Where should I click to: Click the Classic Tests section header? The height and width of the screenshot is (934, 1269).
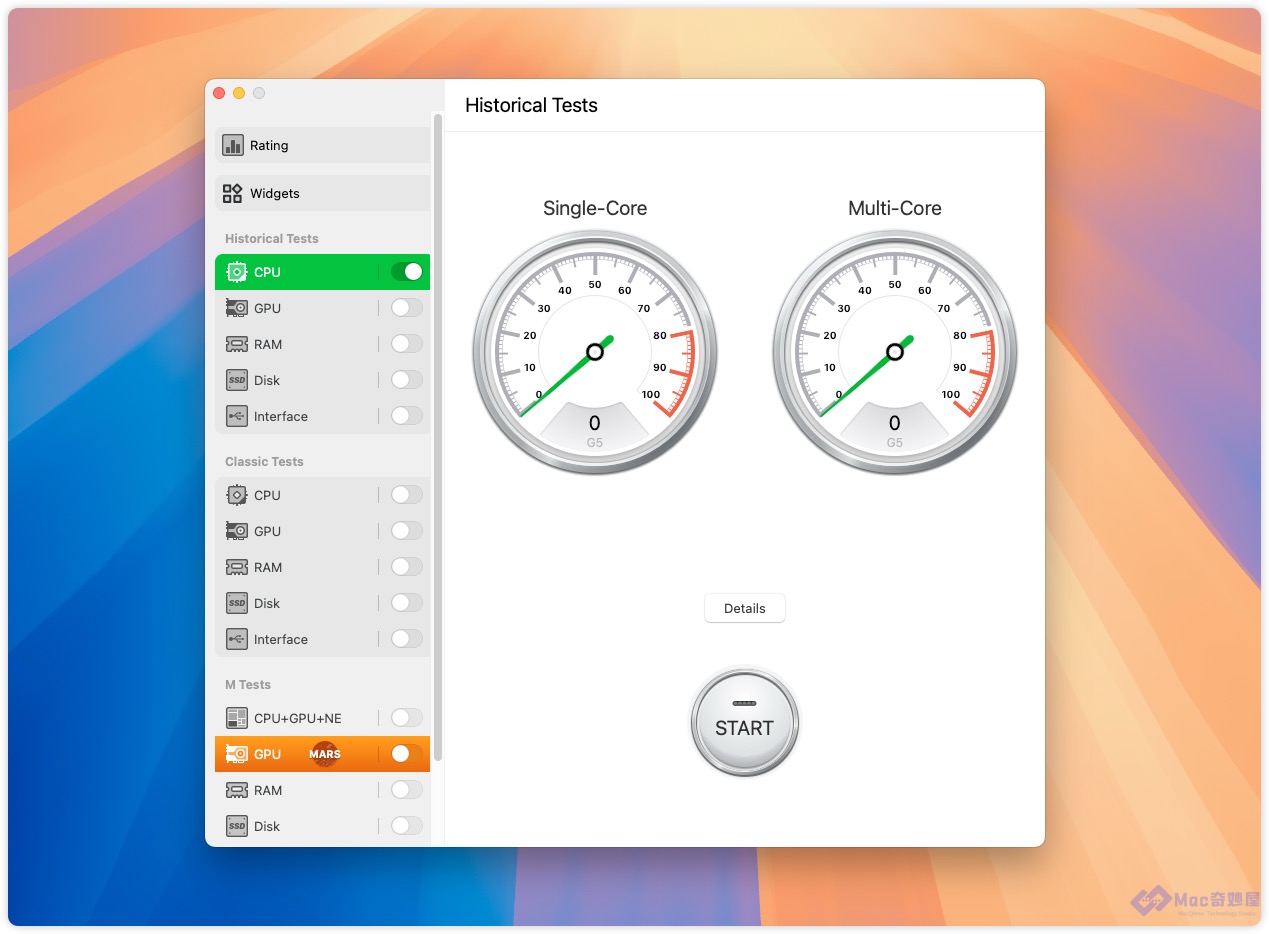click(x=264, y=462)
